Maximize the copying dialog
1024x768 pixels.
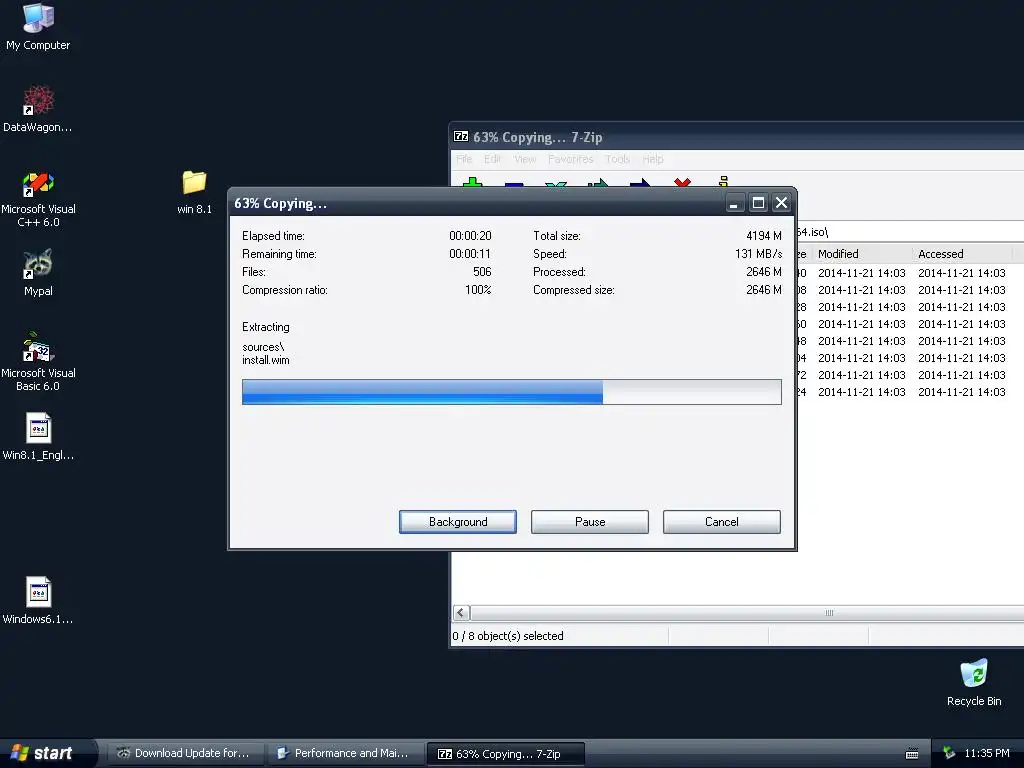tap(758, 203)
